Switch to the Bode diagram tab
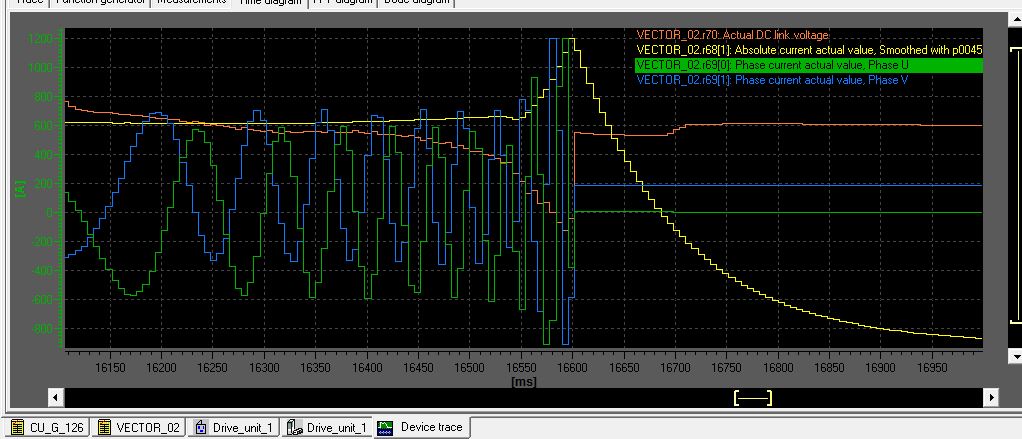This screenshot has height=439, width=1022. [x=416, y=2]
